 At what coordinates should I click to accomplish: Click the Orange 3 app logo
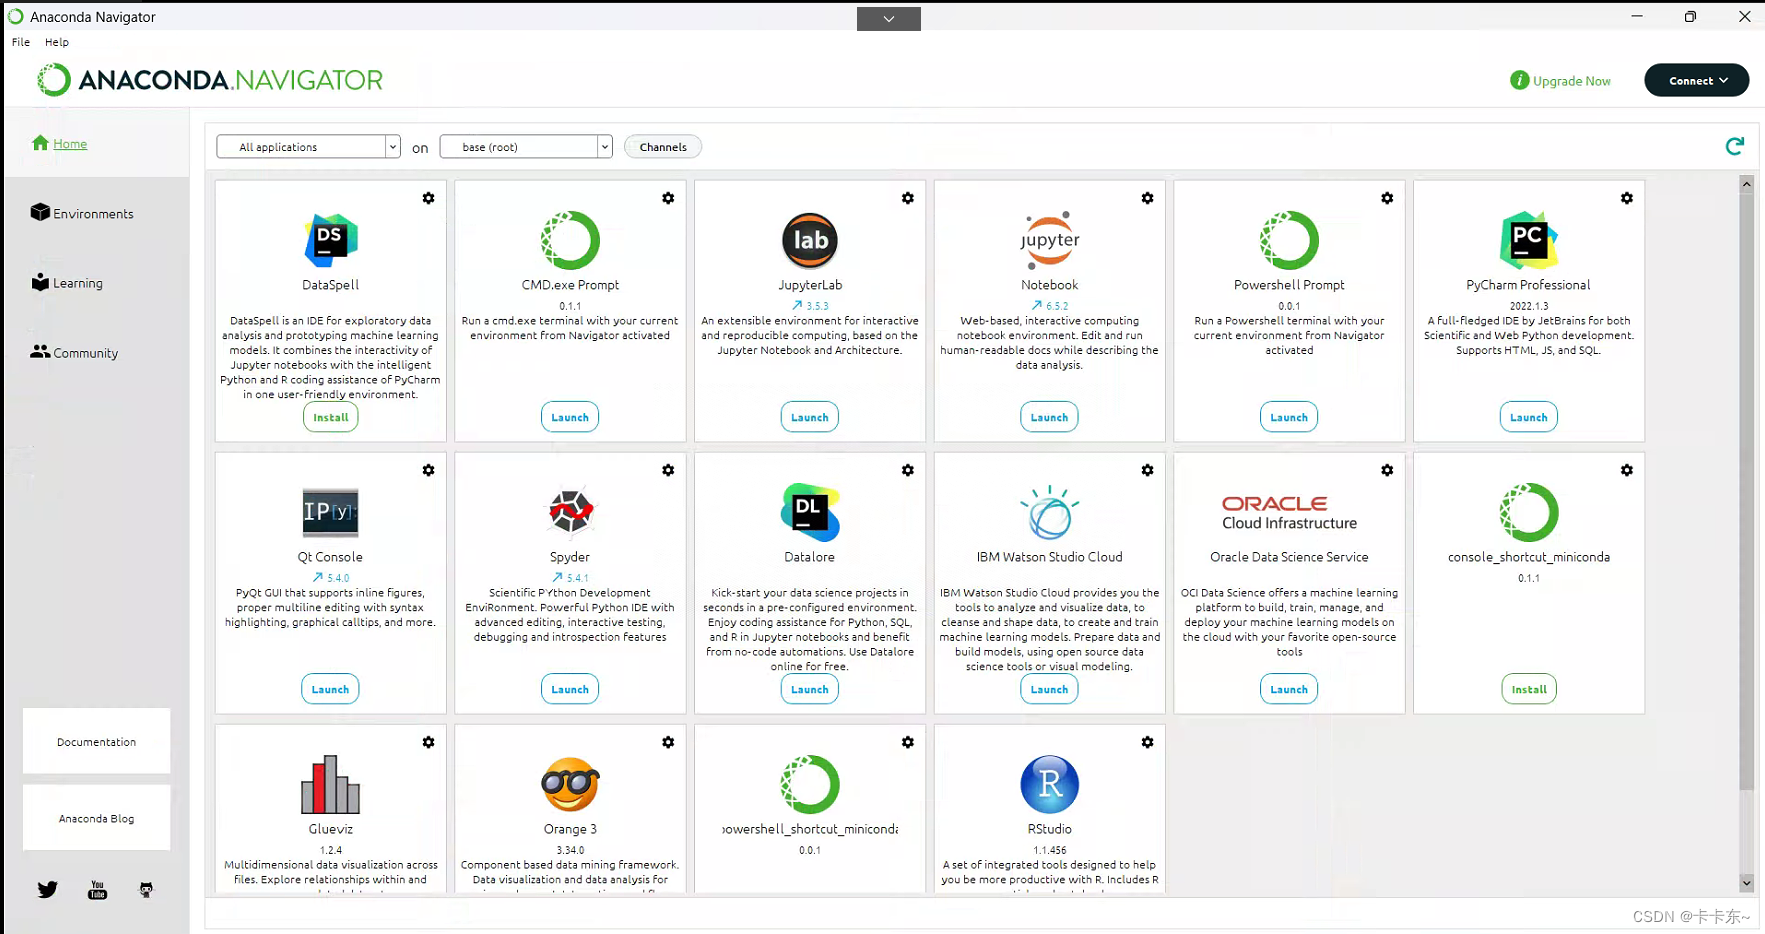[x=570, y=784]
